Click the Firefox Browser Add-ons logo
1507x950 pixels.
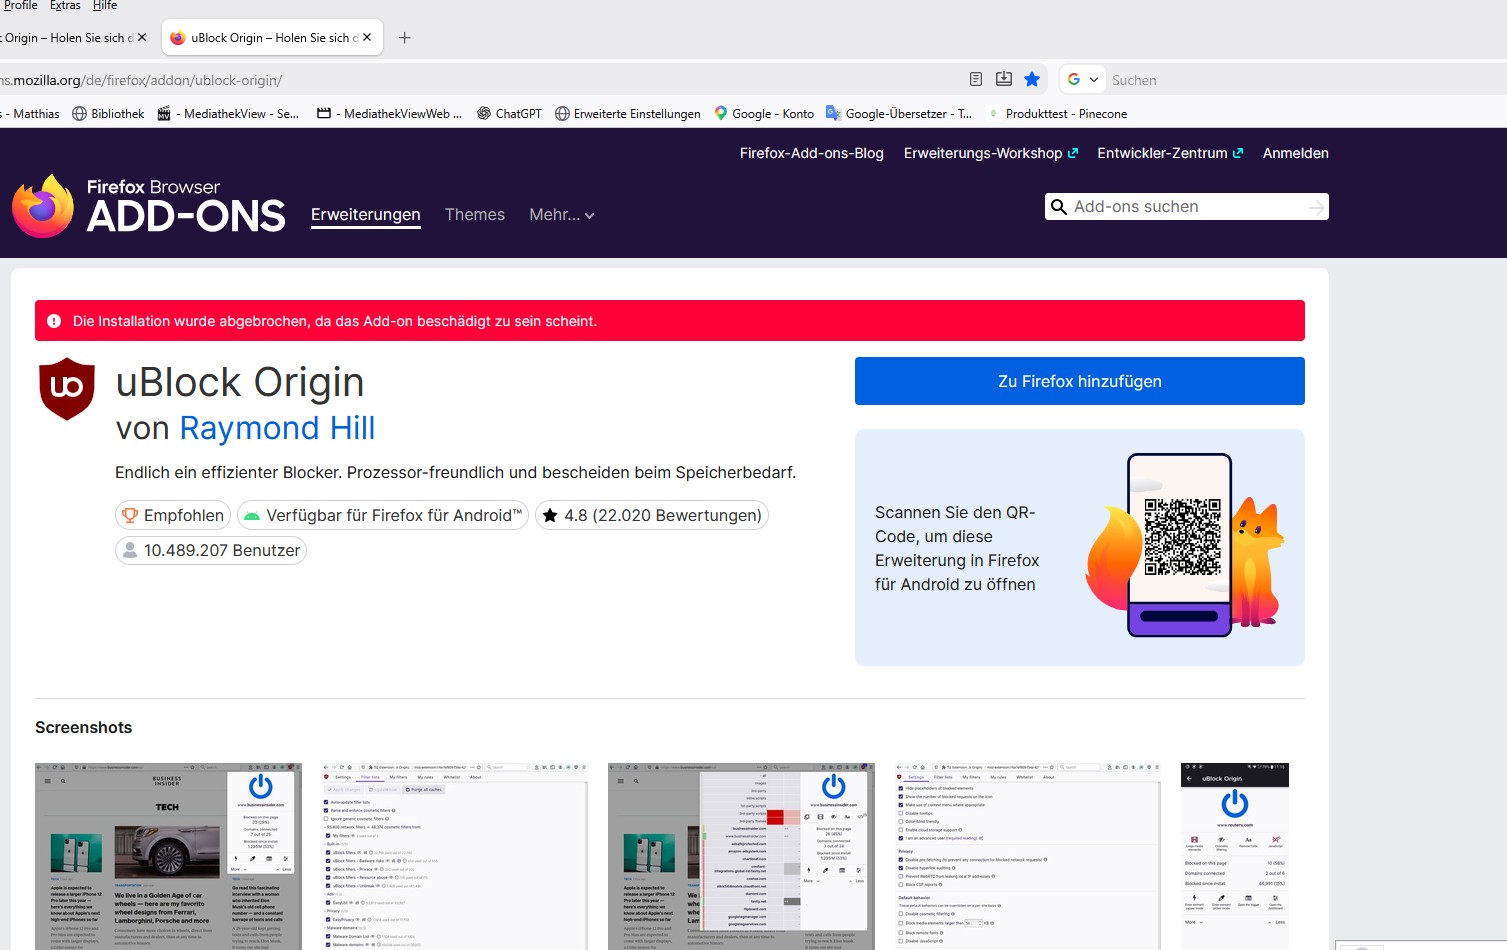[x=149, y=206]
